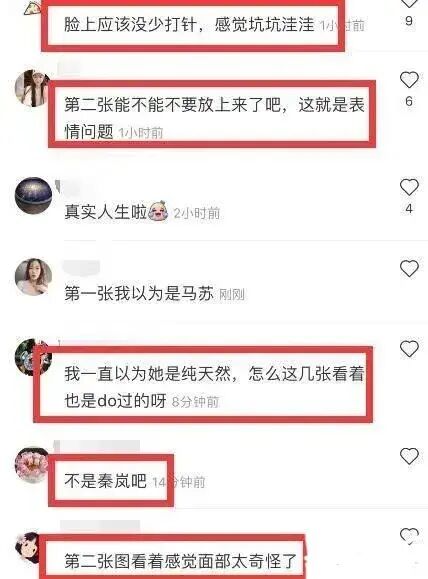This screenshot has width=428, height=579.
Task: Open avatar beside '我一直以为她是纯天然' comment
Action: click(x=32, y=357)
